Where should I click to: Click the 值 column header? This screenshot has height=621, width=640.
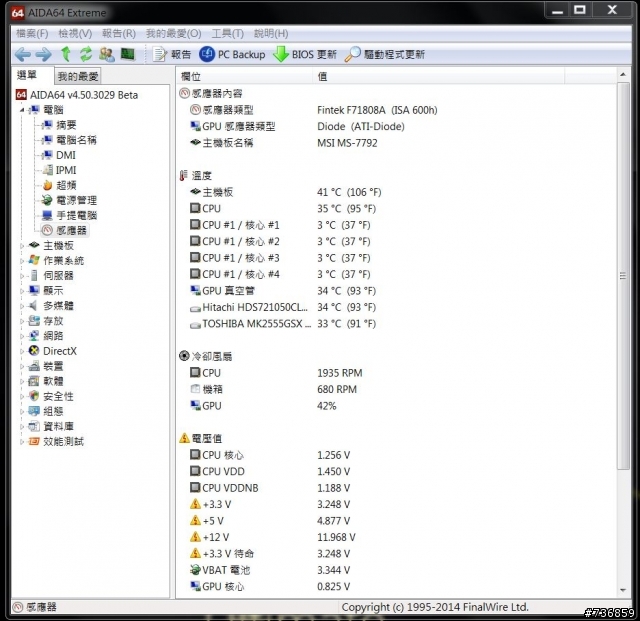coord(439,76)
